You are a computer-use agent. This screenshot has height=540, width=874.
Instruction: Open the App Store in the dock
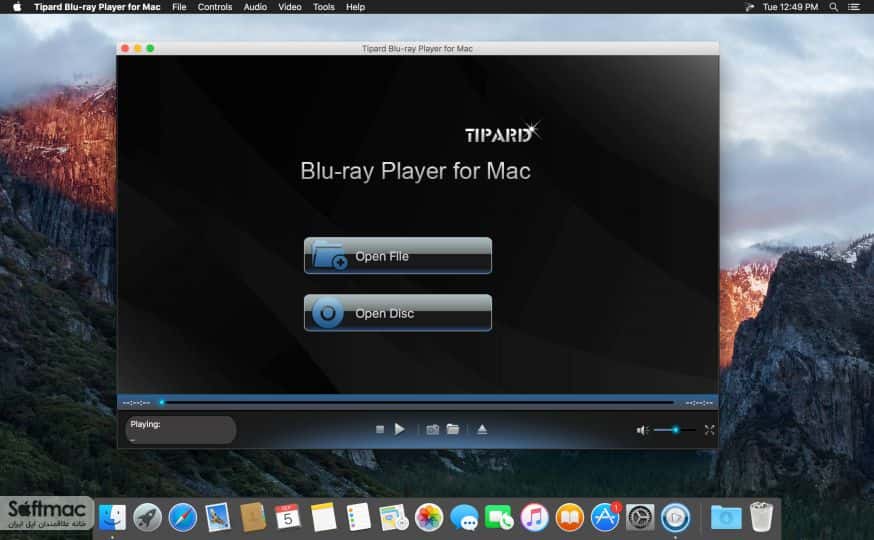605,518
